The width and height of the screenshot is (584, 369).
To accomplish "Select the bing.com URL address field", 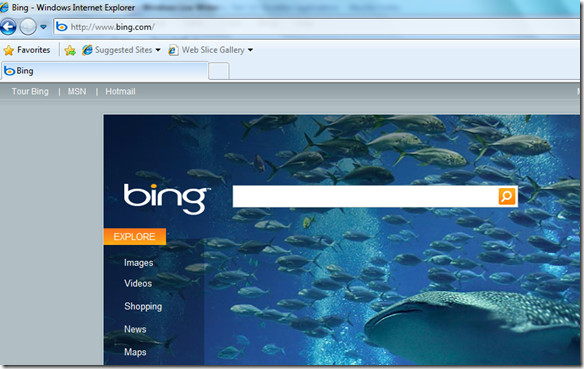I will [x=317, y=27].
